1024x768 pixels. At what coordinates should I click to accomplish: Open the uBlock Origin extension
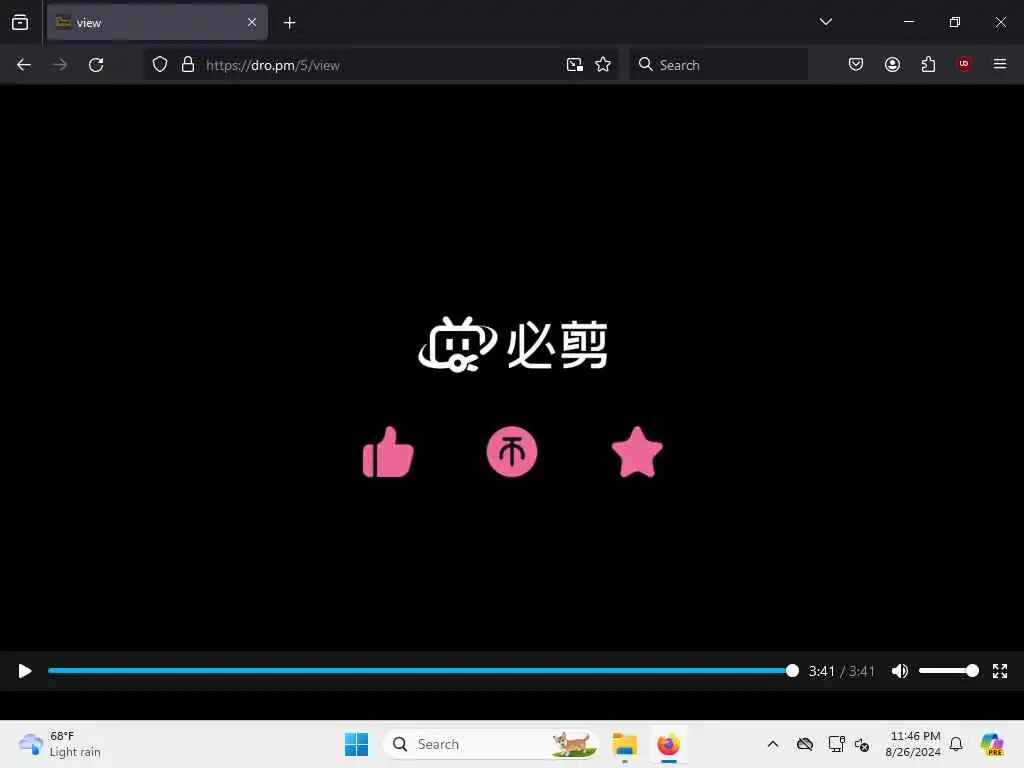pos(963,65)
